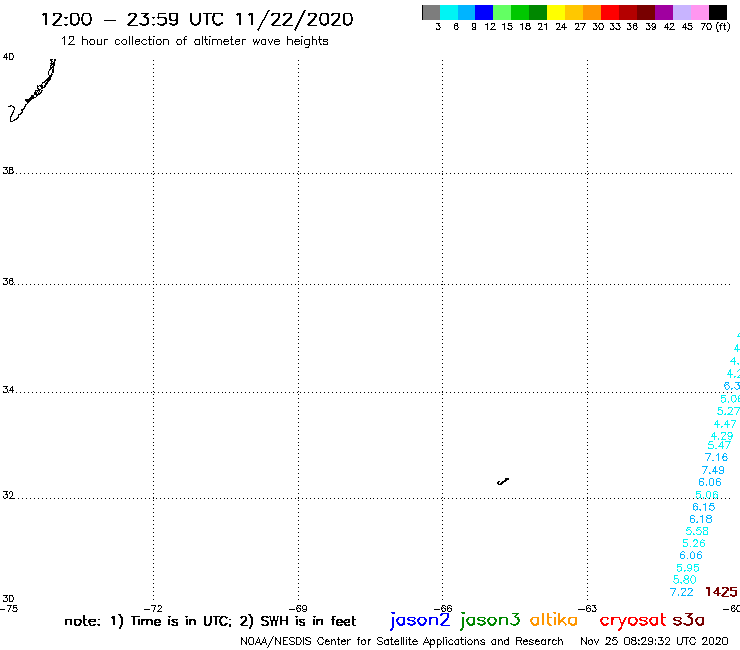Click the dark red track number '1425'
740x650 pixels.
tap(721, 591)
